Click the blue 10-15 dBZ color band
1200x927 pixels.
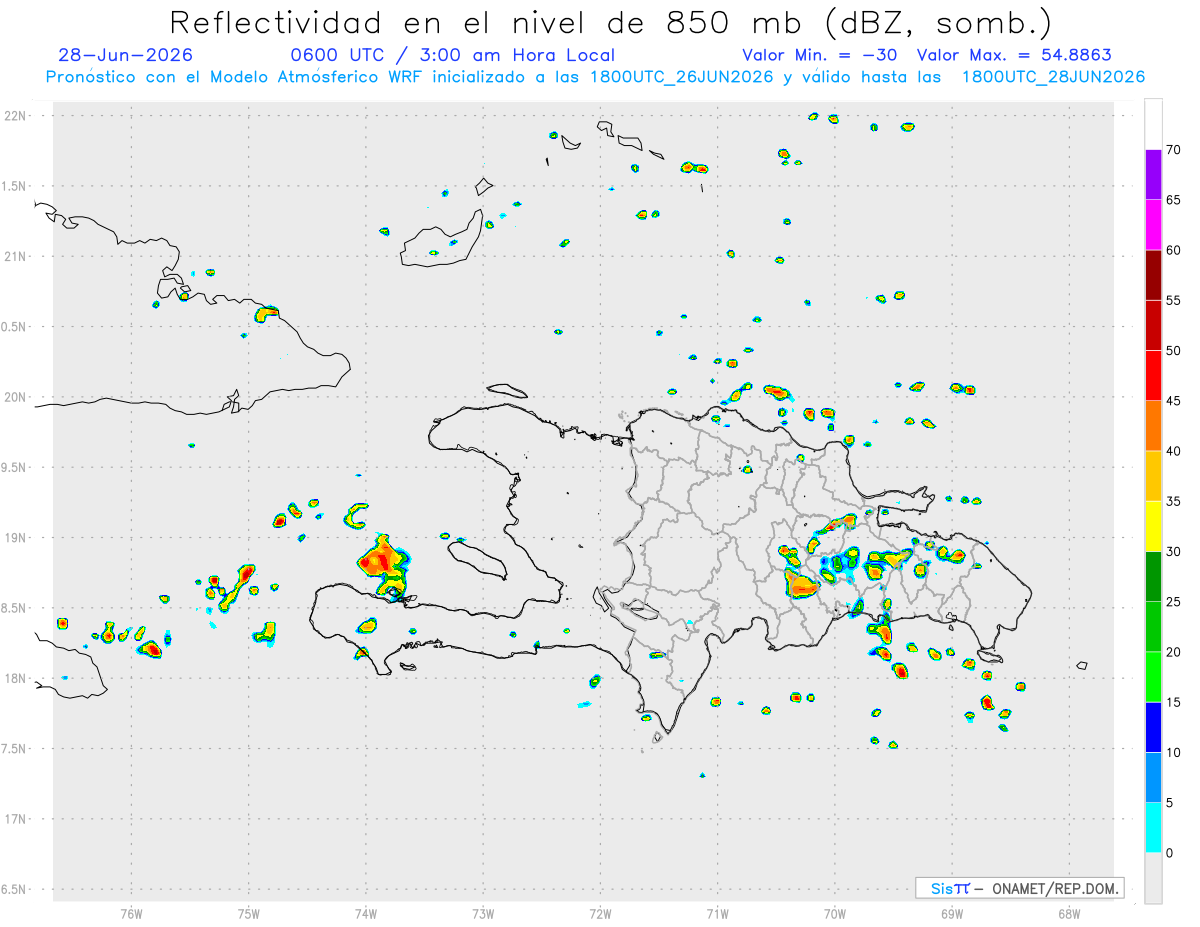(x=1153, y=727)
